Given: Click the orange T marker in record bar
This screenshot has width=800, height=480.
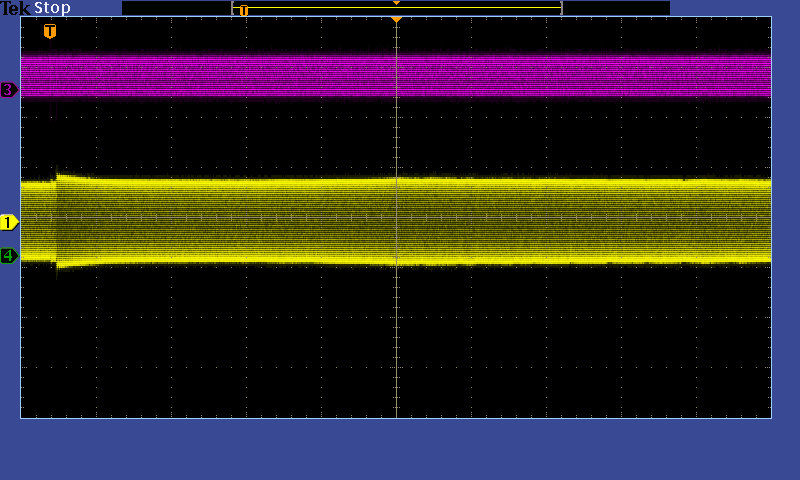Looking at the screenshot, I should (243, 10).
